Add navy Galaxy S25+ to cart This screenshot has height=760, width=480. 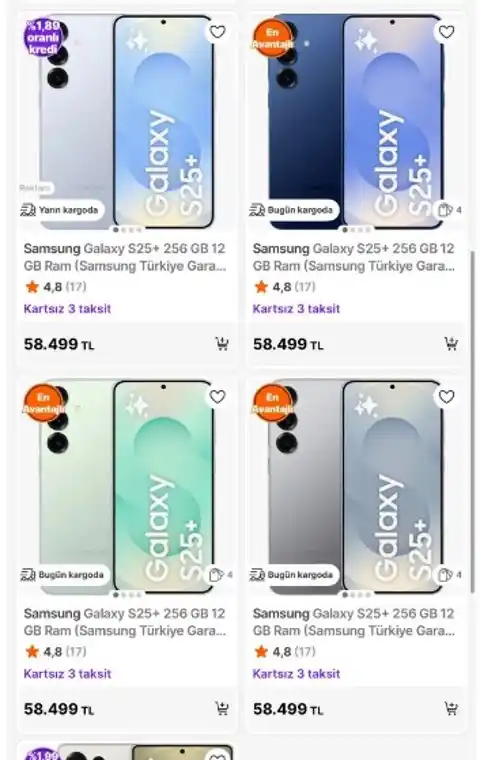point(451,344)
